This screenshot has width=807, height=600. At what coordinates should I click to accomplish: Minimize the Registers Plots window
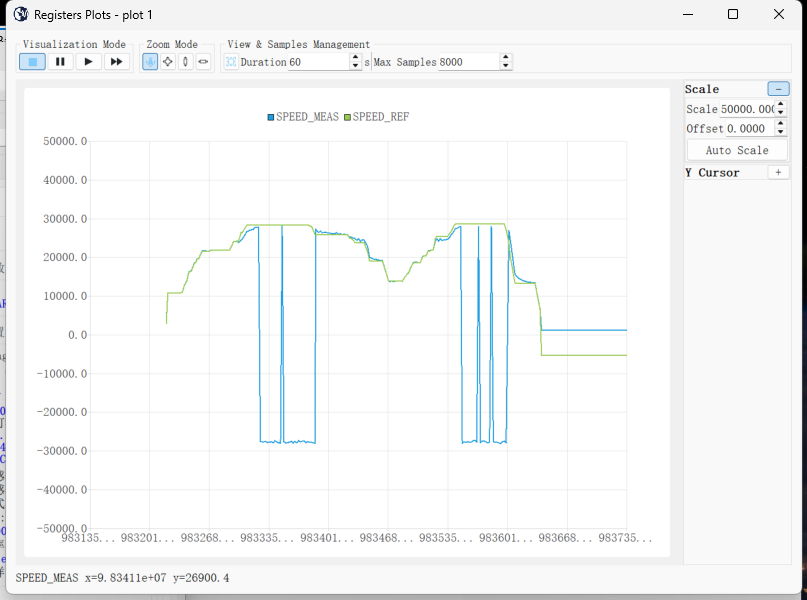click(x=688, y=14)
